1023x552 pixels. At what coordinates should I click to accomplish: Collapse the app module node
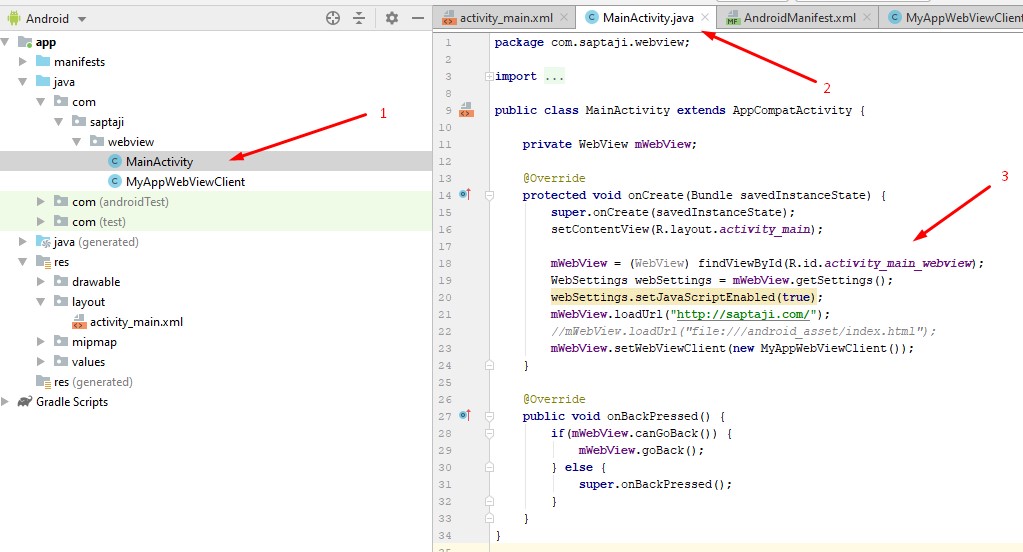coord(5,42)
